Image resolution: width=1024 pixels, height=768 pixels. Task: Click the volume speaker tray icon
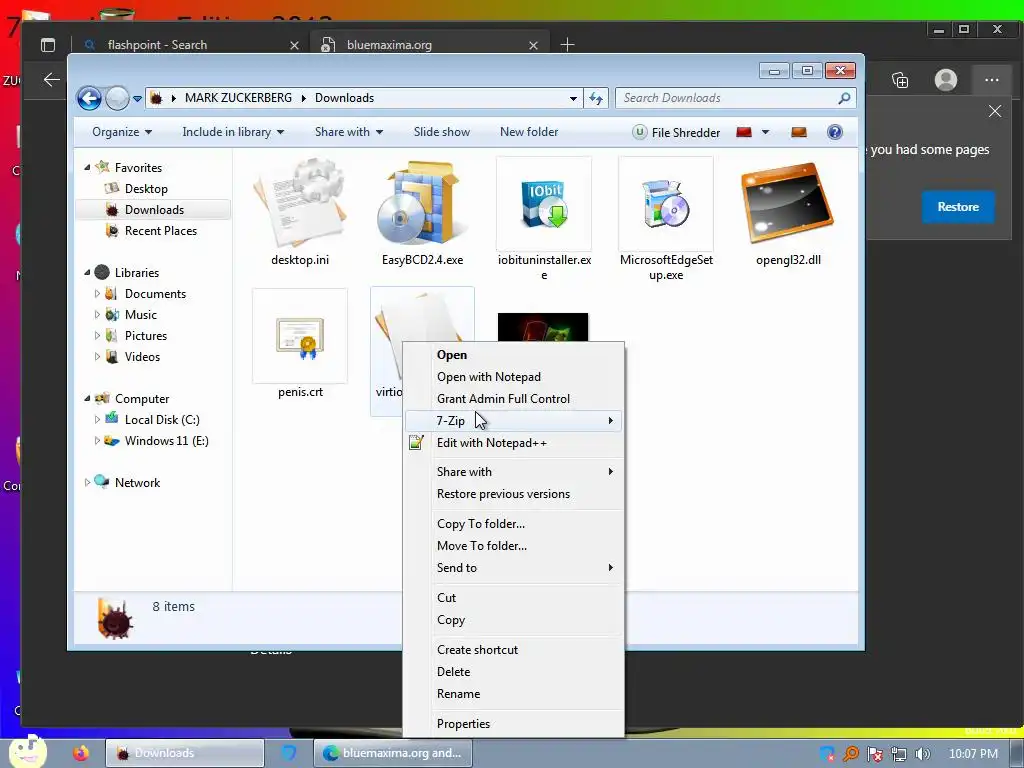click(923, 754)
